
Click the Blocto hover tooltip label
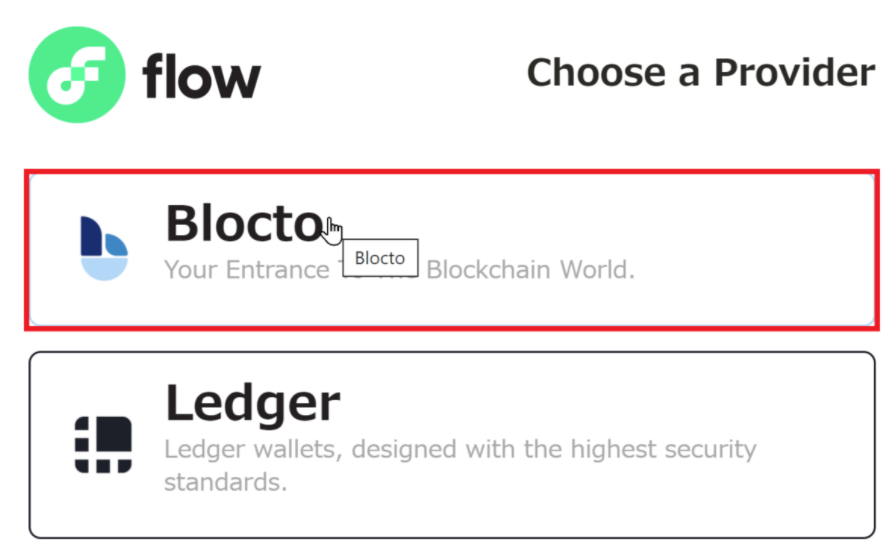coord(380,258)
